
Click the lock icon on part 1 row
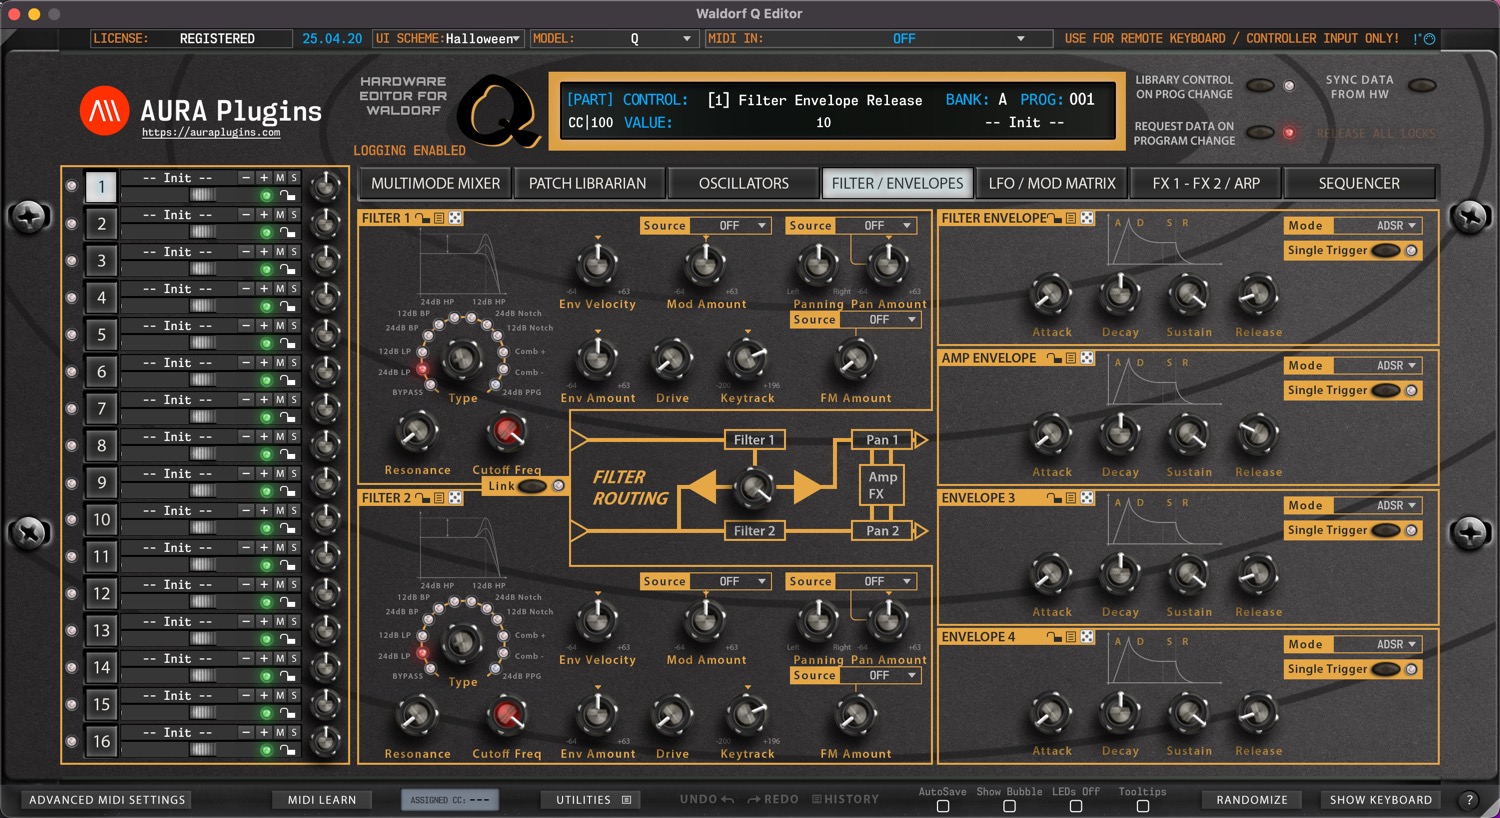288,195
